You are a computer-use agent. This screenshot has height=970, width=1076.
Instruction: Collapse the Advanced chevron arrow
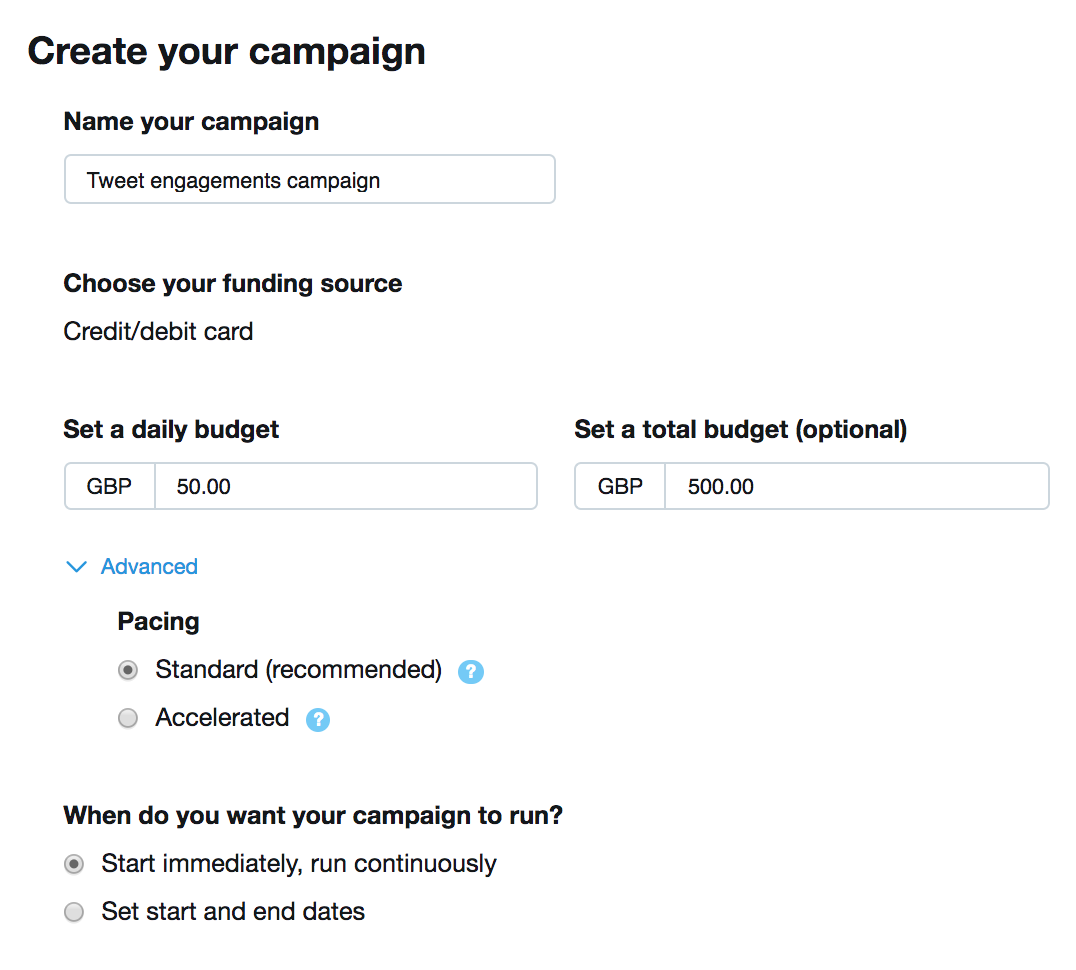(x=76, y=567)
